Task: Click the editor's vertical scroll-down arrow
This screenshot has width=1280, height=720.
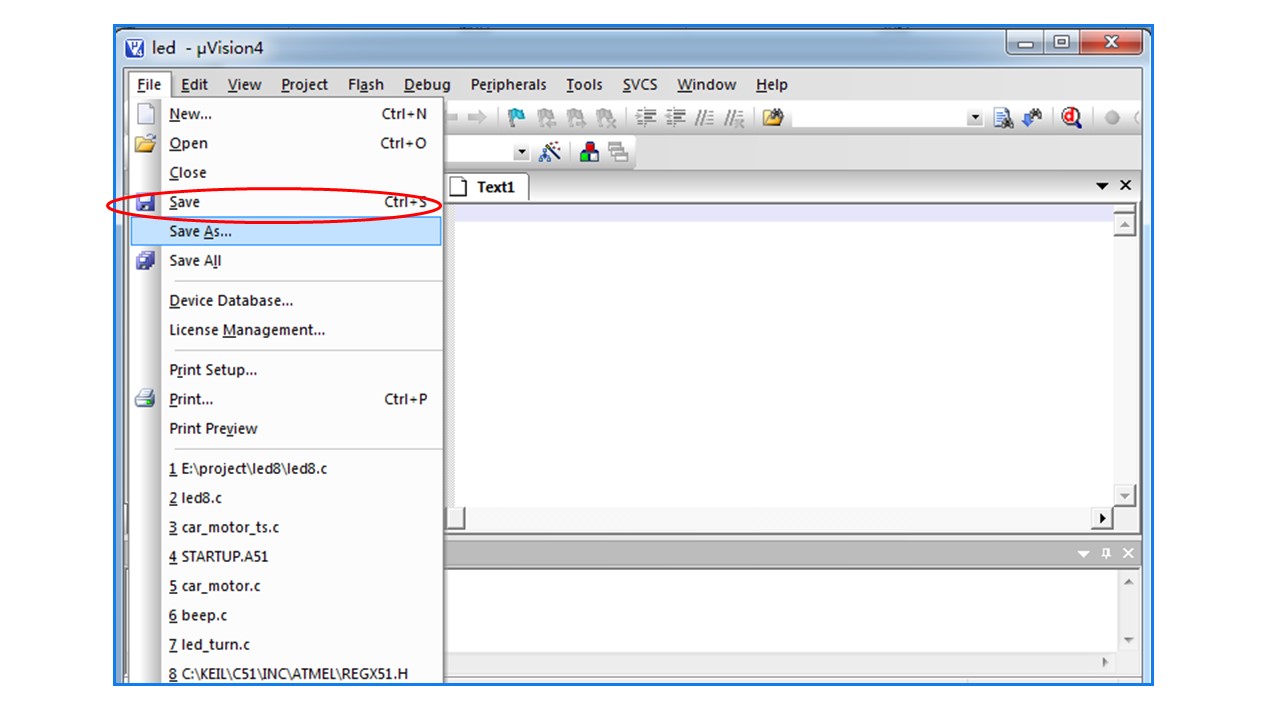Action: click(1125, 496)
